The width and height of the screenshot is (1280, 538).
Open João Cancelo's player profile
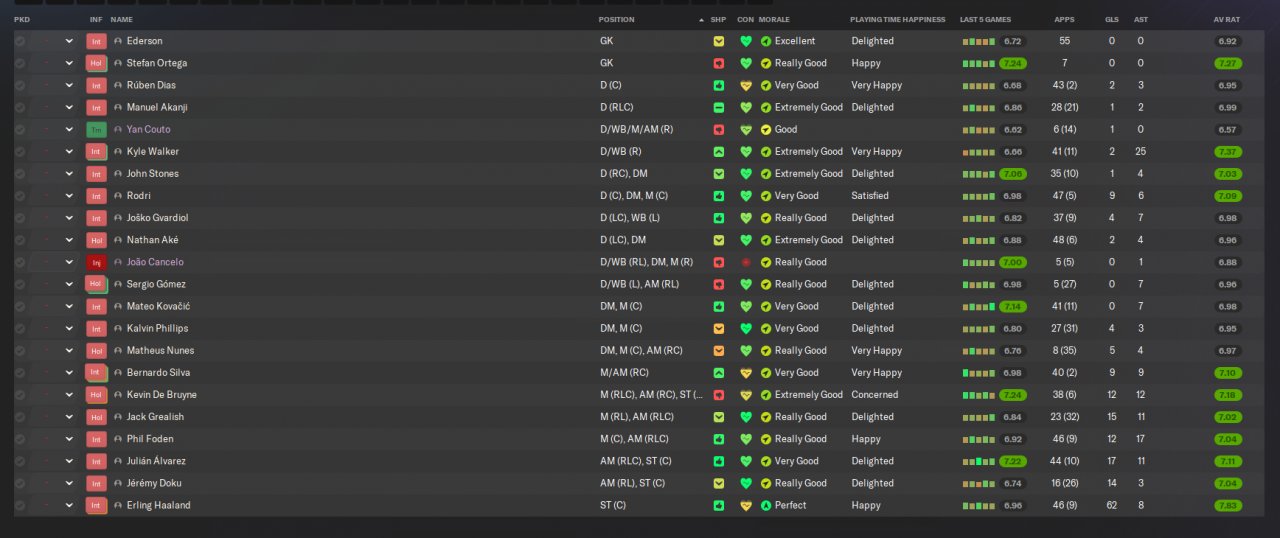point(155,262)
